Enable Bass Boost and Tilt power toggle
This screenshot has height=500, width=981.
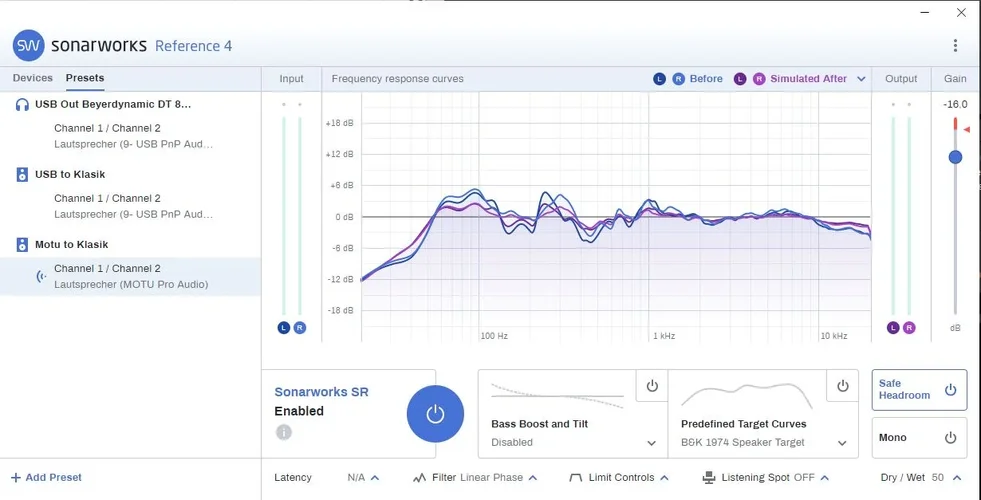coord(652,386)
